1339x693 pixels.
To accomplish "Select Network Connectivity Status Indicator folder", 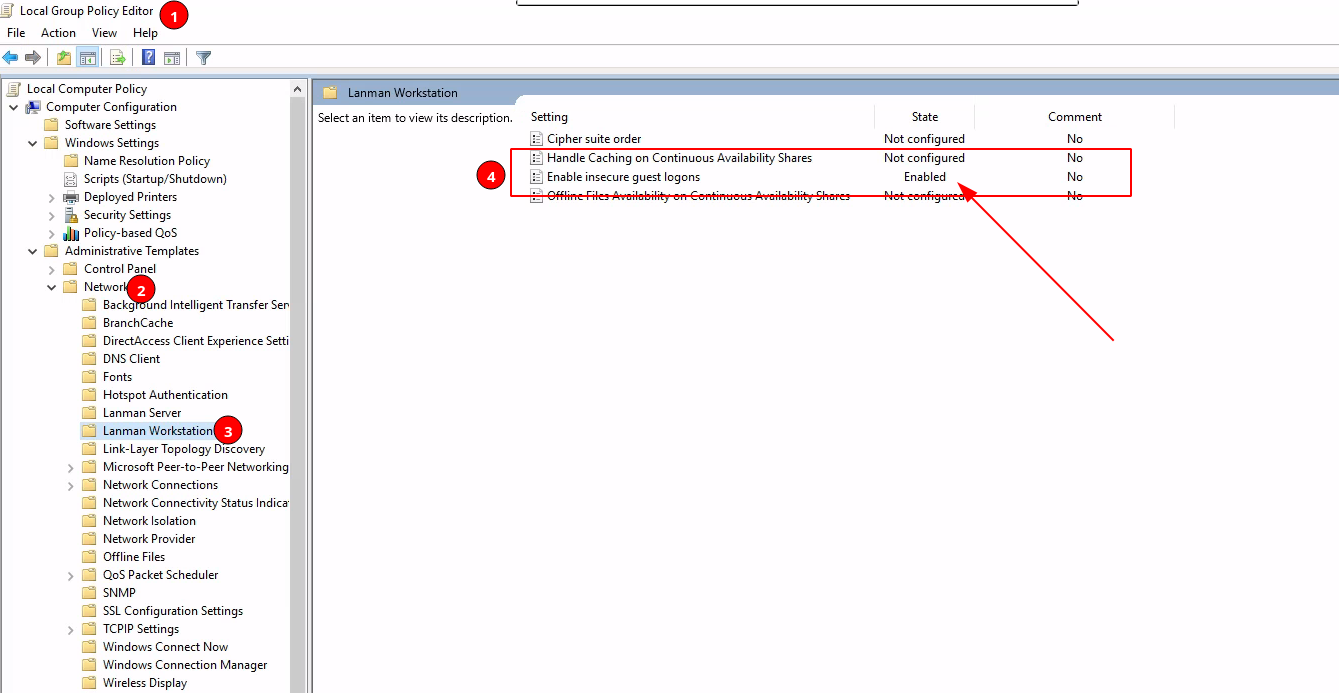I will point(196,503).
